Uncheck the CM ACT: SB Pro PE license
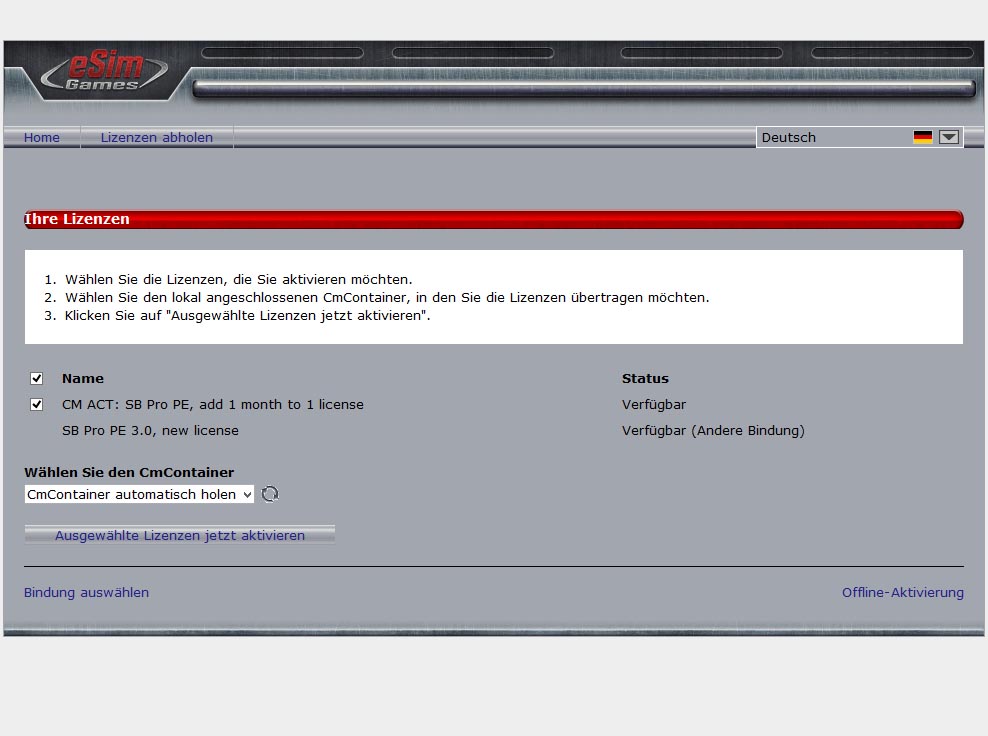988x736 pixels. [37, 405]
